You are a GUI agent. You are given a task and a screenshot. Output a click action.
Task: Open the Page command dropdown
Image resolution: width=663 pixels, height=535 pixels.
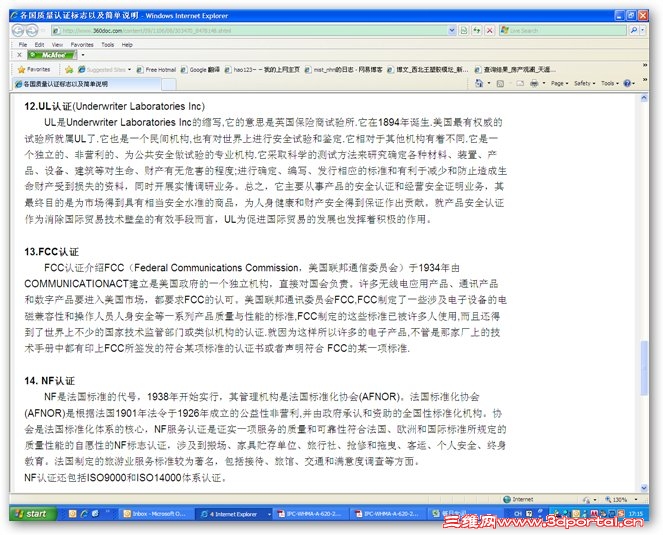[x=559, y=83]
